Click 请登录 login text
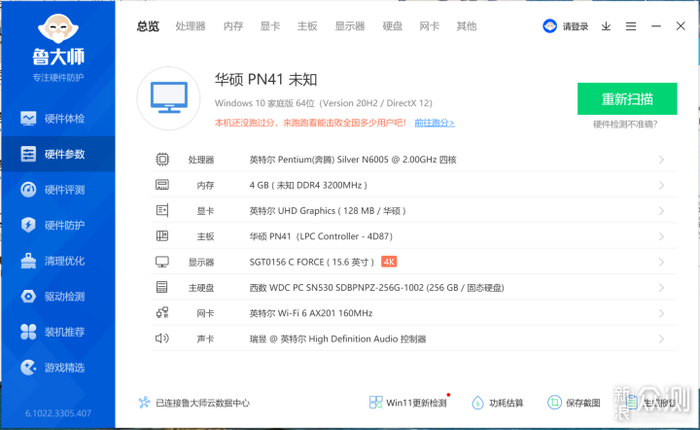The height and width of the screenshot is (430, 700). coord(575,26)
